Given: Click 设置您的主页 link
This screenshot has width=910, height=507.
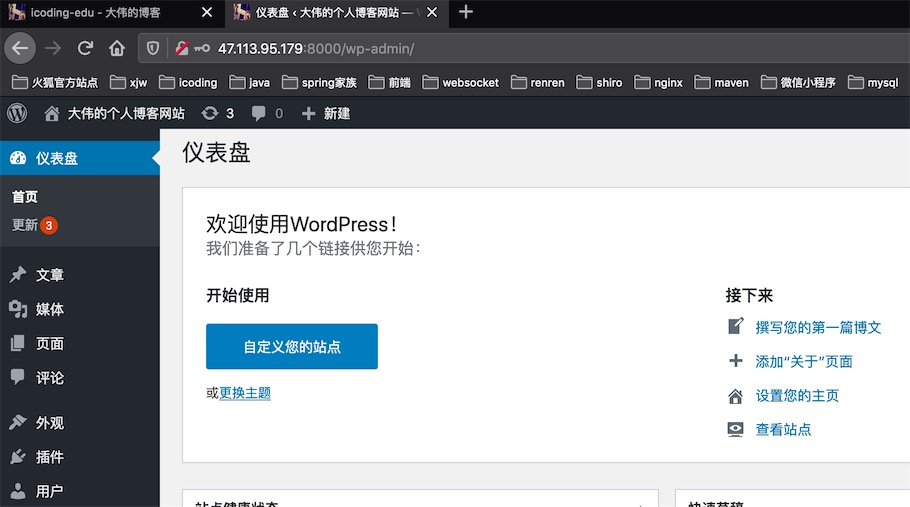Looking at the screenshot, I should tap(797, 396).
